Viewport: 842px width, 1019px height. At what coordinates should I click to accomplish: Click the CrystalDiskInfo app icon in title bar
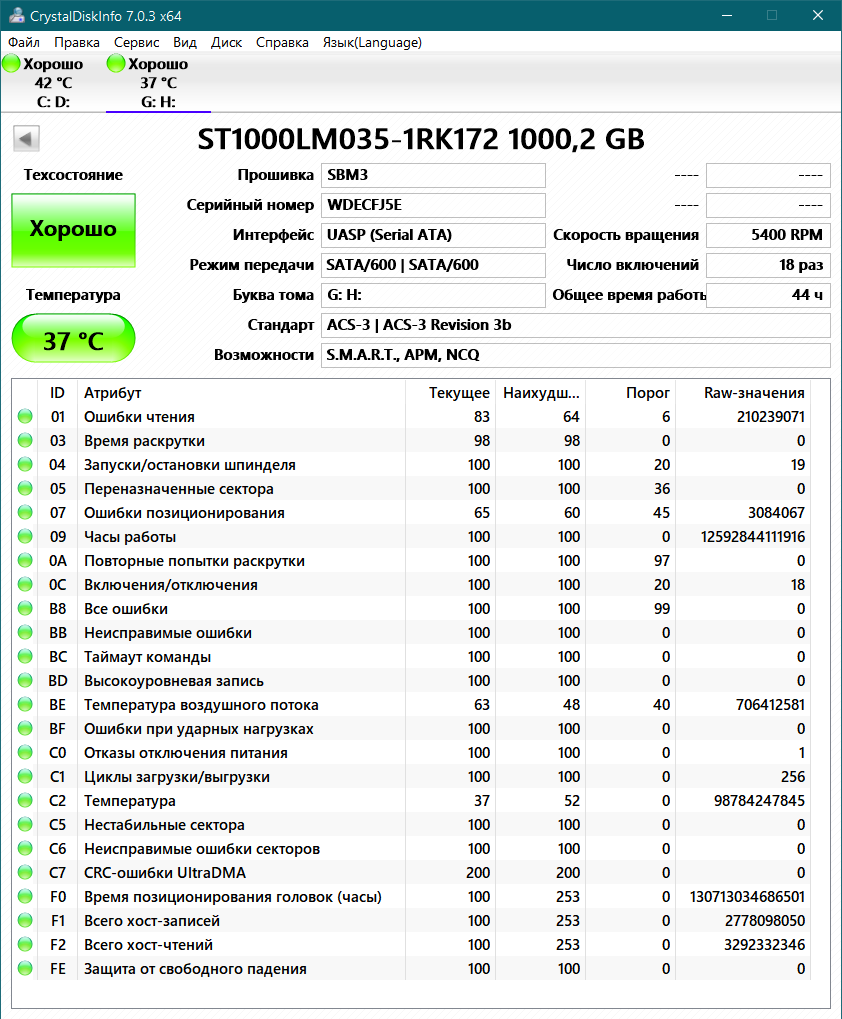click(15, 17)
